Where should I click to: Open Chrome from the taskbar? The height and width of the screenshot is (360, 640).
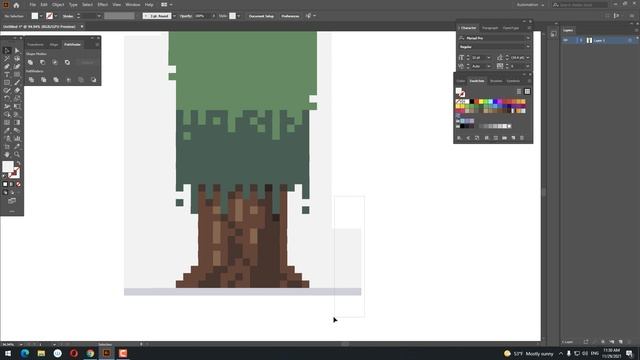90,353
